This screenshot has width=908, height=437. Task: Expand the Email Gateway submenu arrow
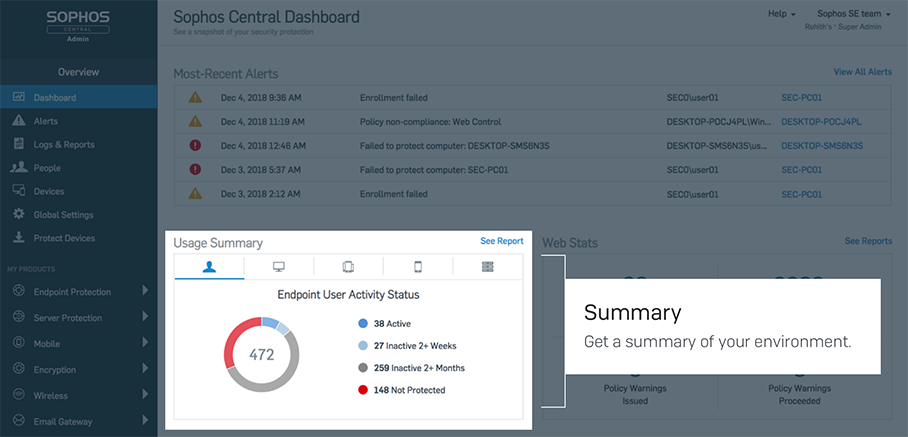coord(145,420)
